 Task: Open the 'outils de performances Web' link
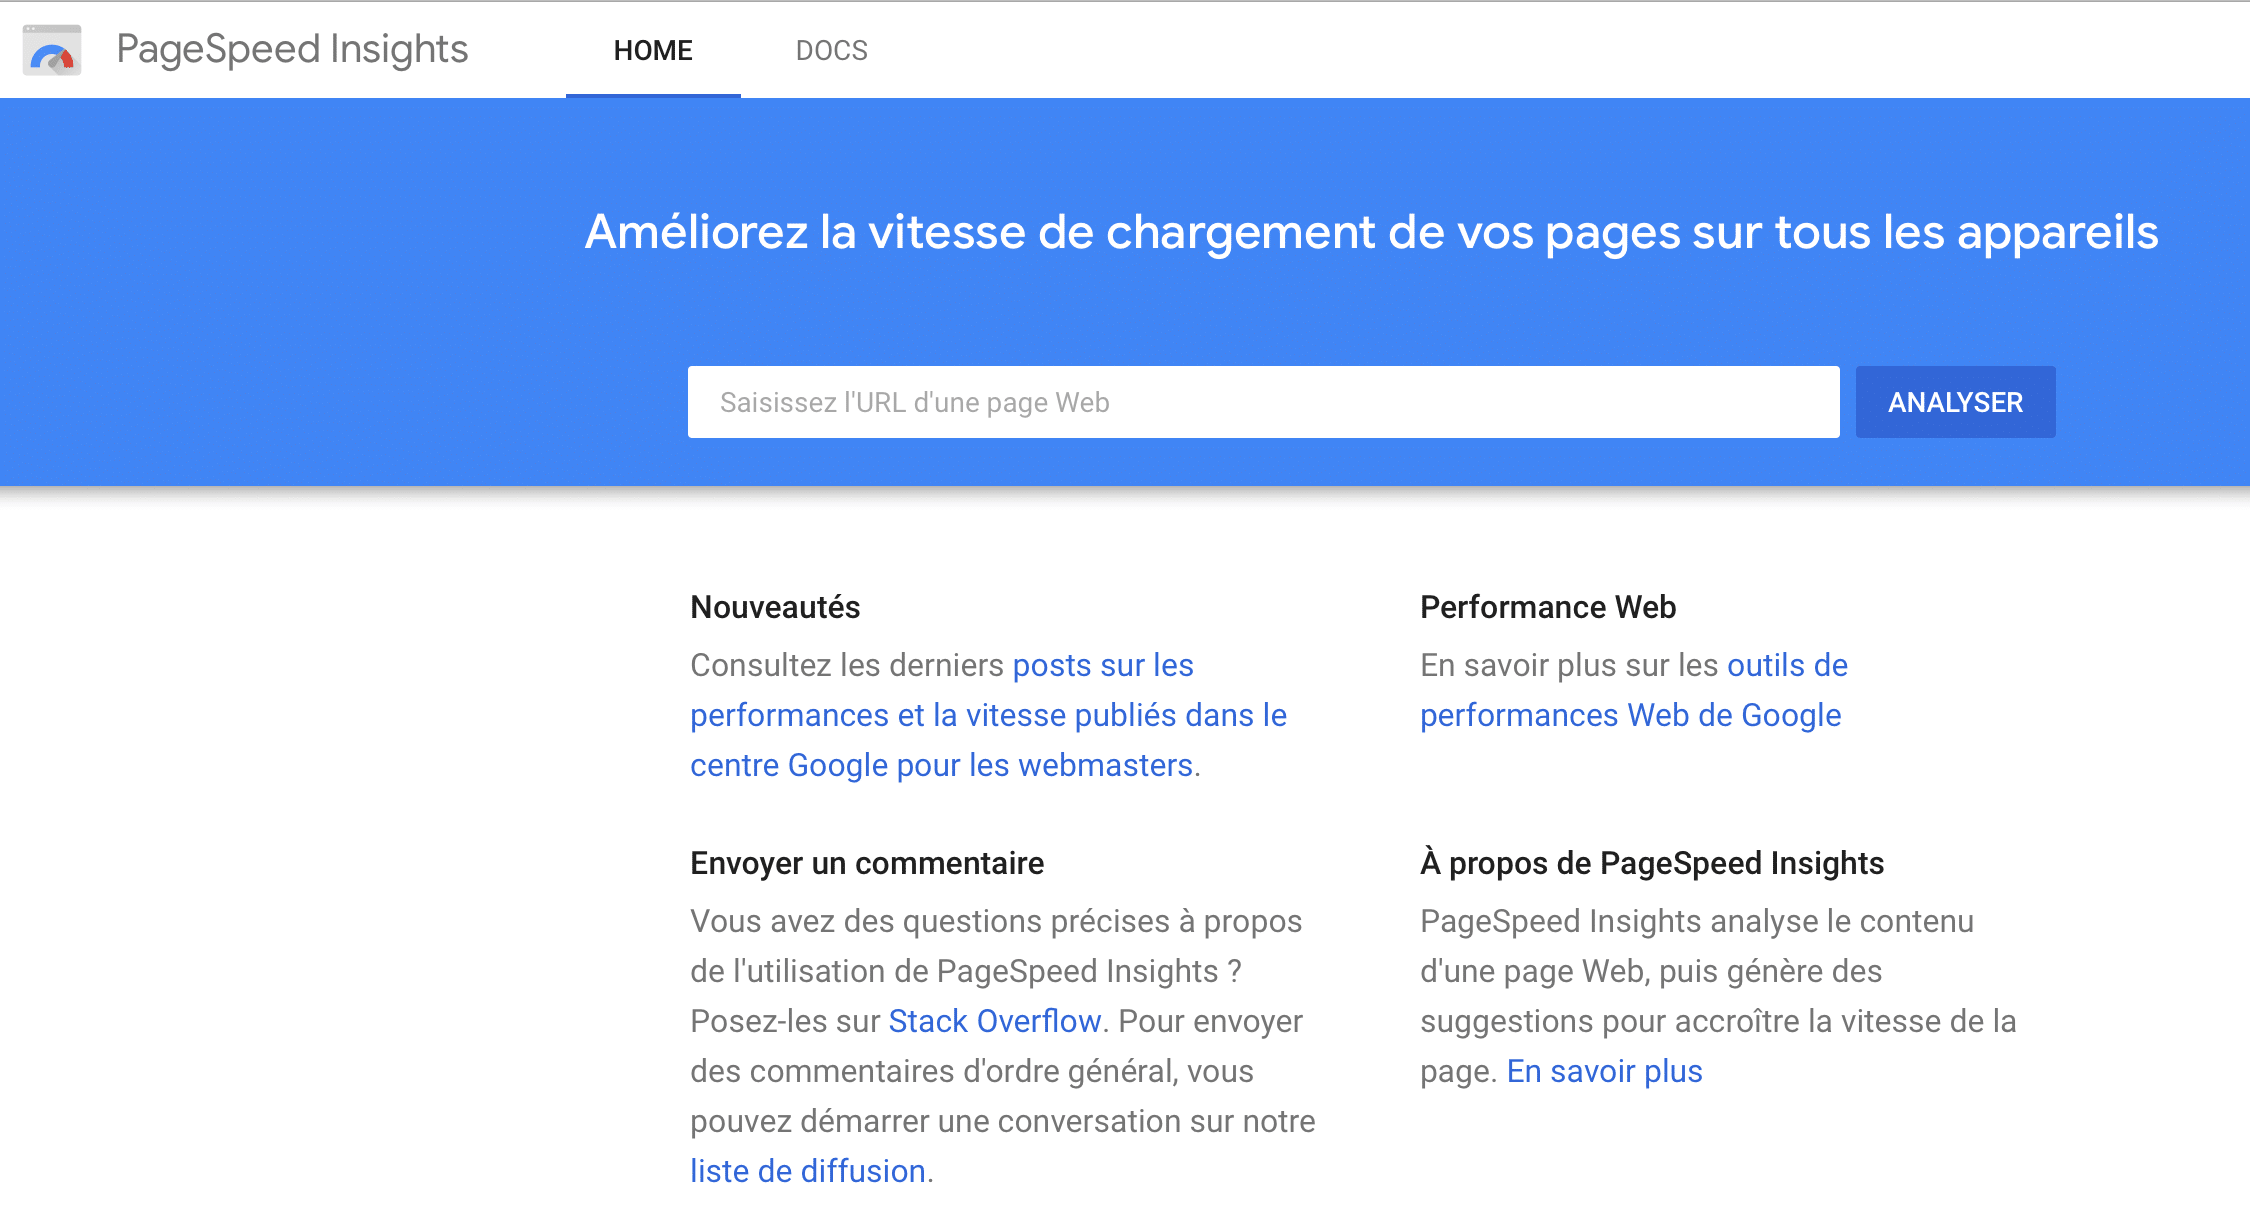pos(1786,665)
